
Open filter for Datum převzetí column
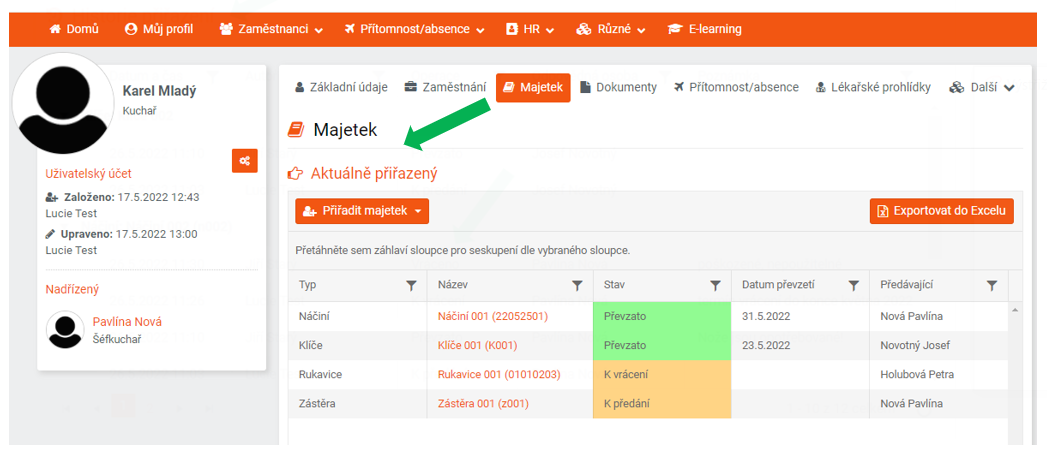(853, 286)
